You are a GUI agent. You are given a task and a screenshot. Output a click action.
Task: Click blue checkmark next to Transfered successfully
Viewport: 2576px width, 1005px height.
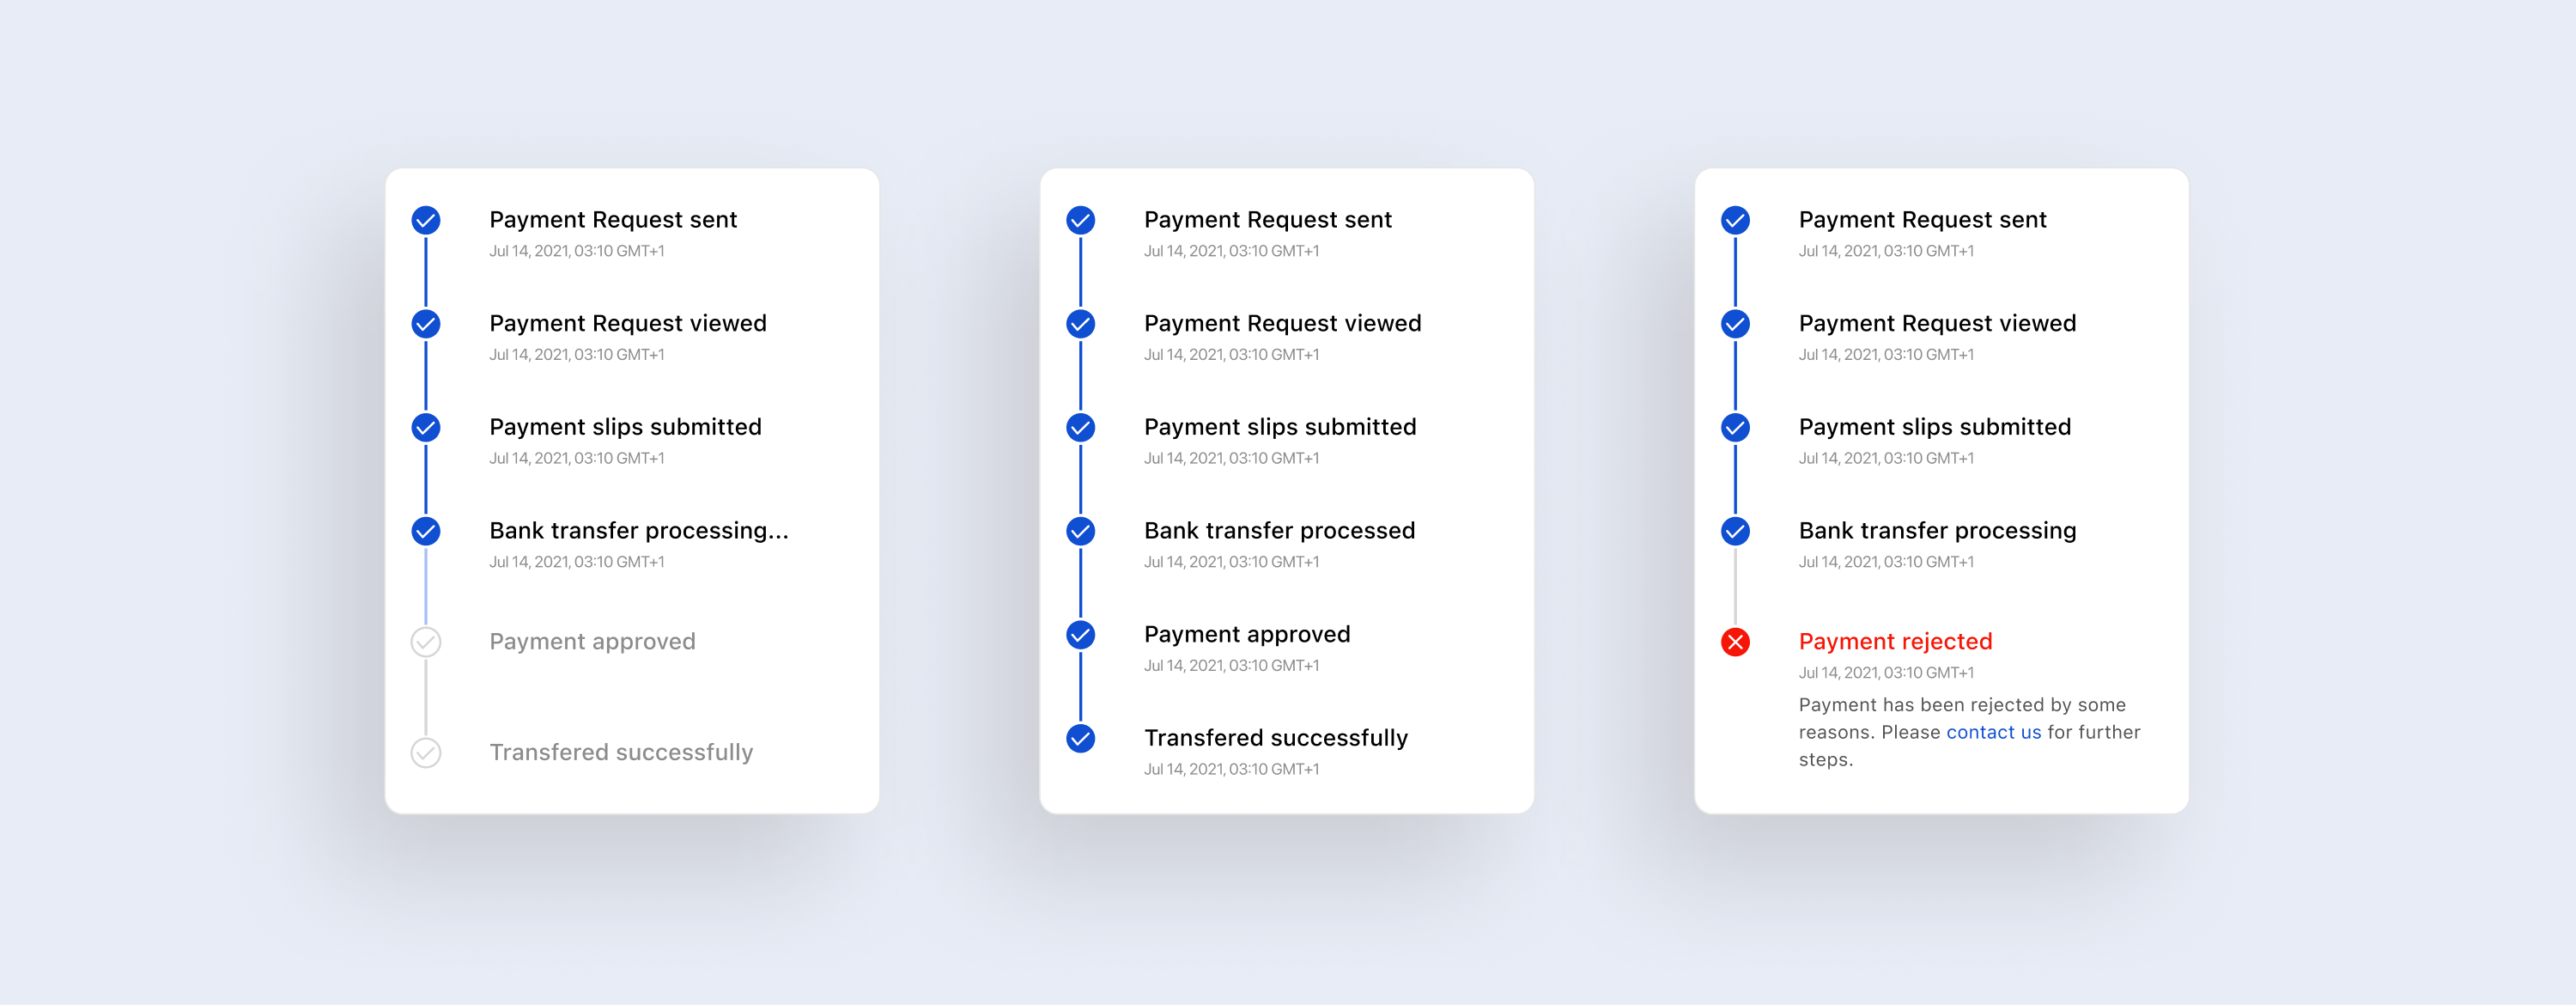[1080, 739]
